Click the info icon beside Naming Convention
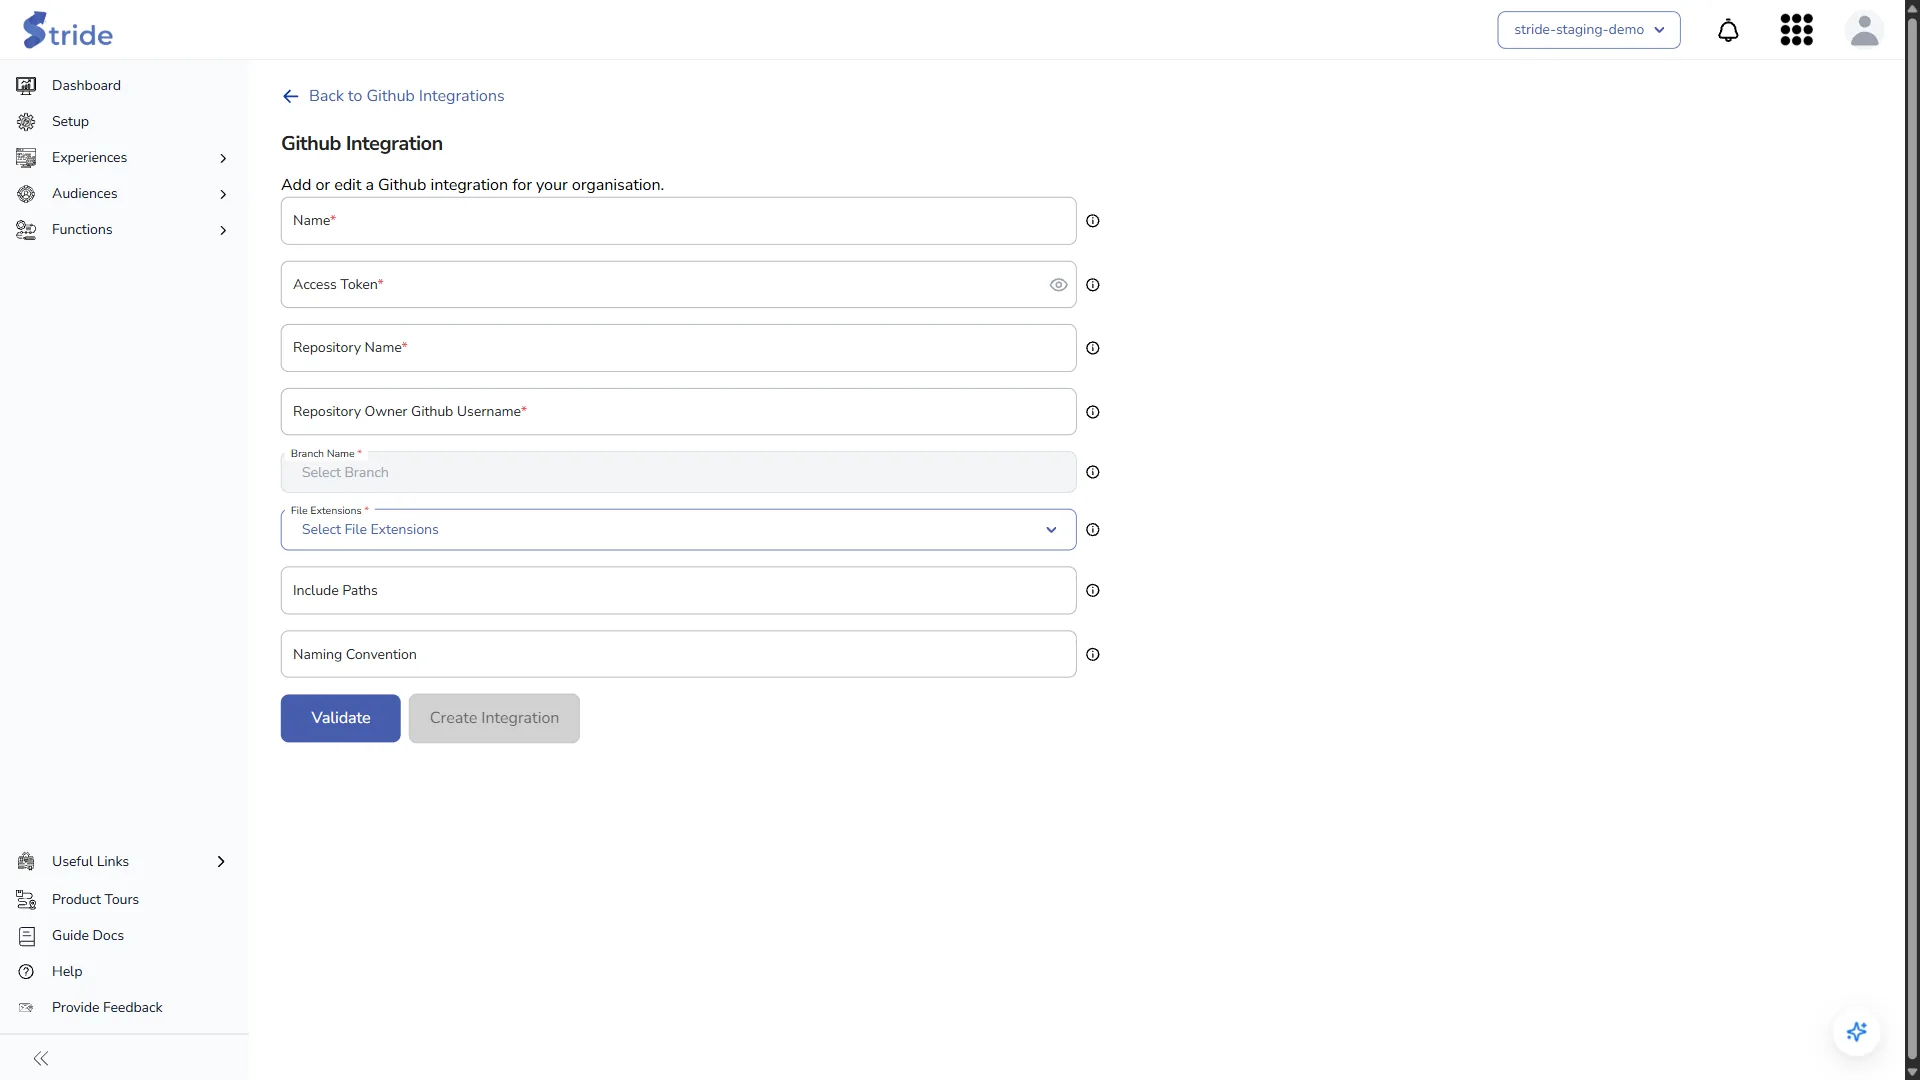 point(1093,655)
